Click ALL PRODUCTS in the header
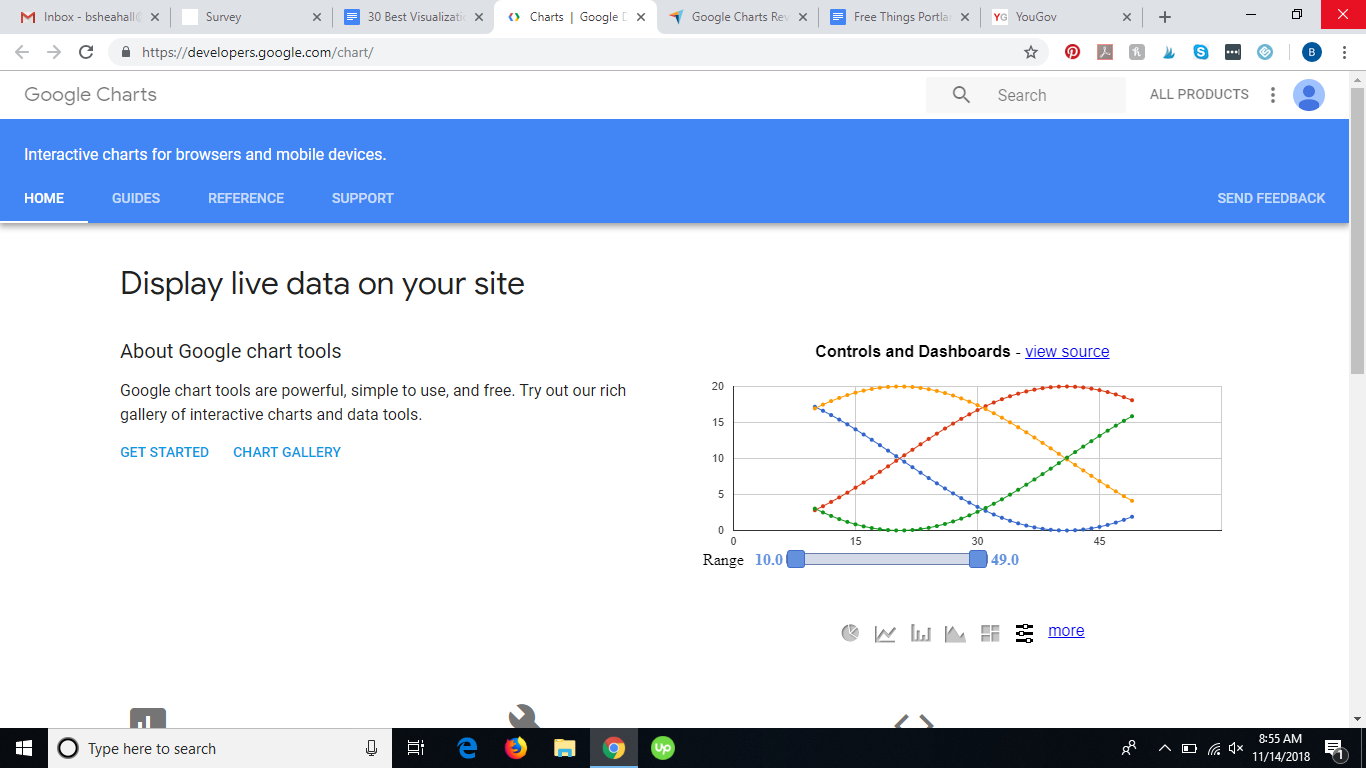The width and height of the screenshot is (1366, 768). [1199, 94]
